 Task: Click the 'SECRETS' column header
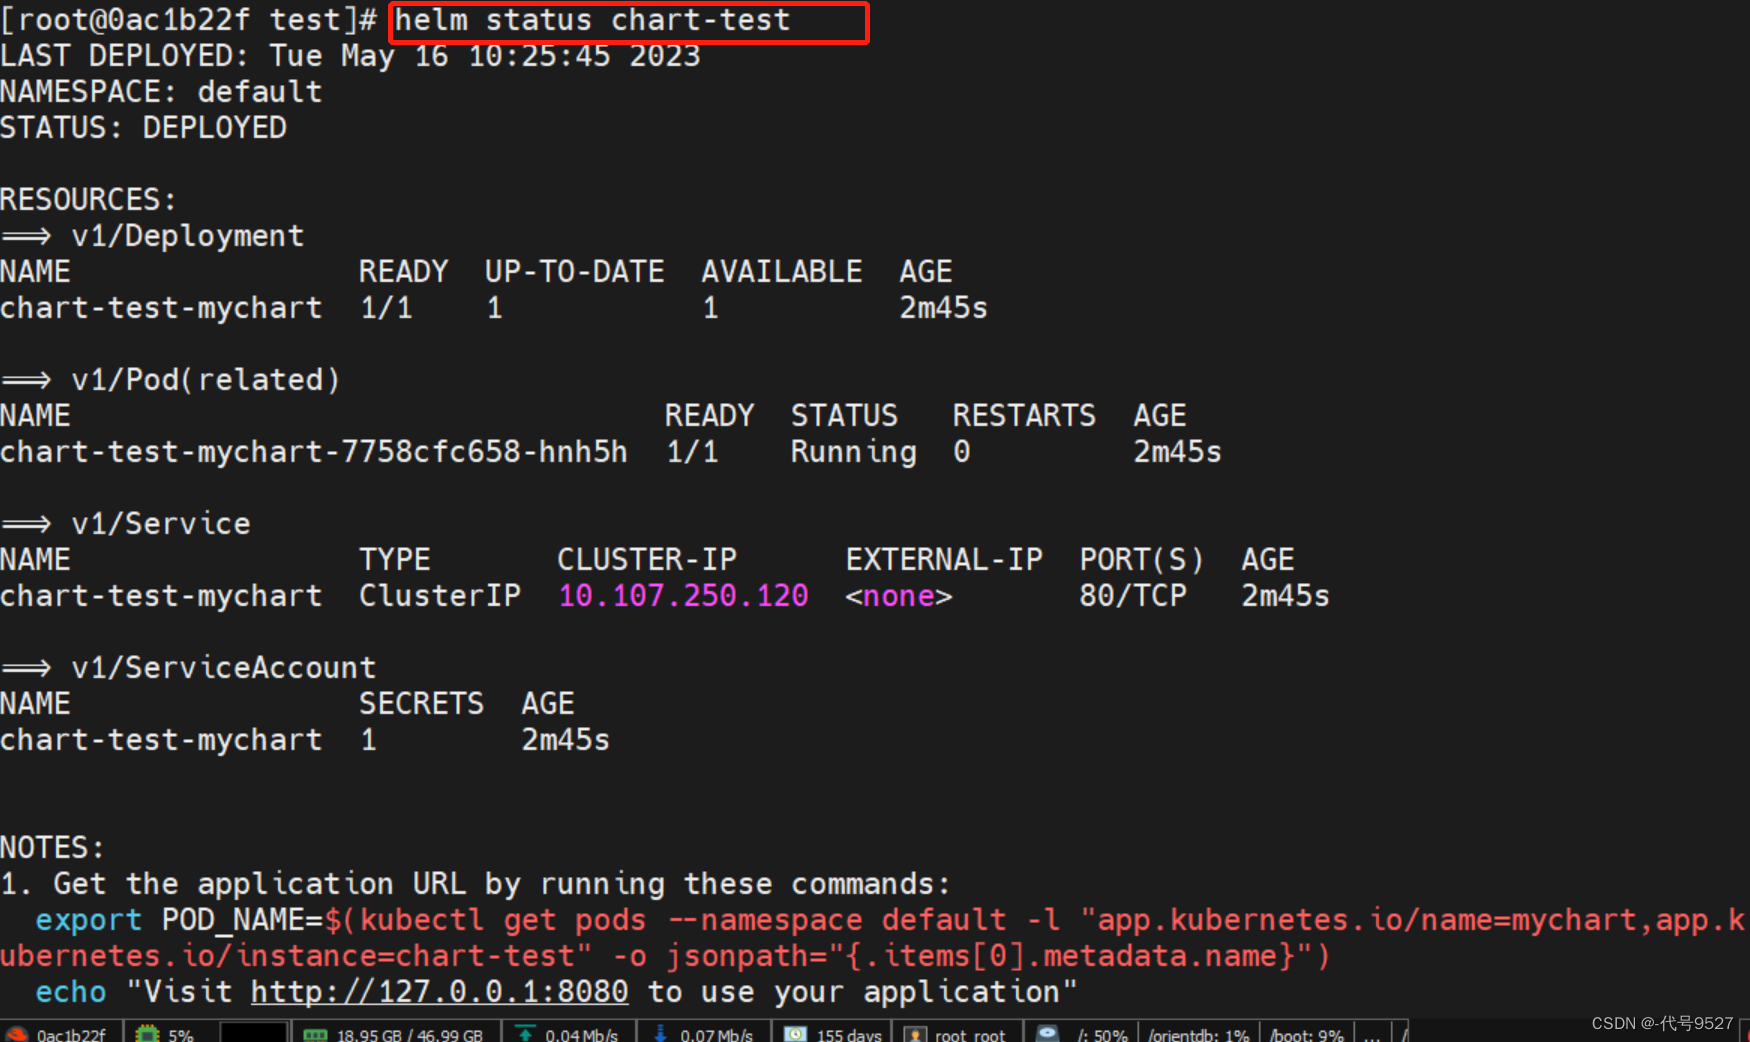tap(421, 704)
